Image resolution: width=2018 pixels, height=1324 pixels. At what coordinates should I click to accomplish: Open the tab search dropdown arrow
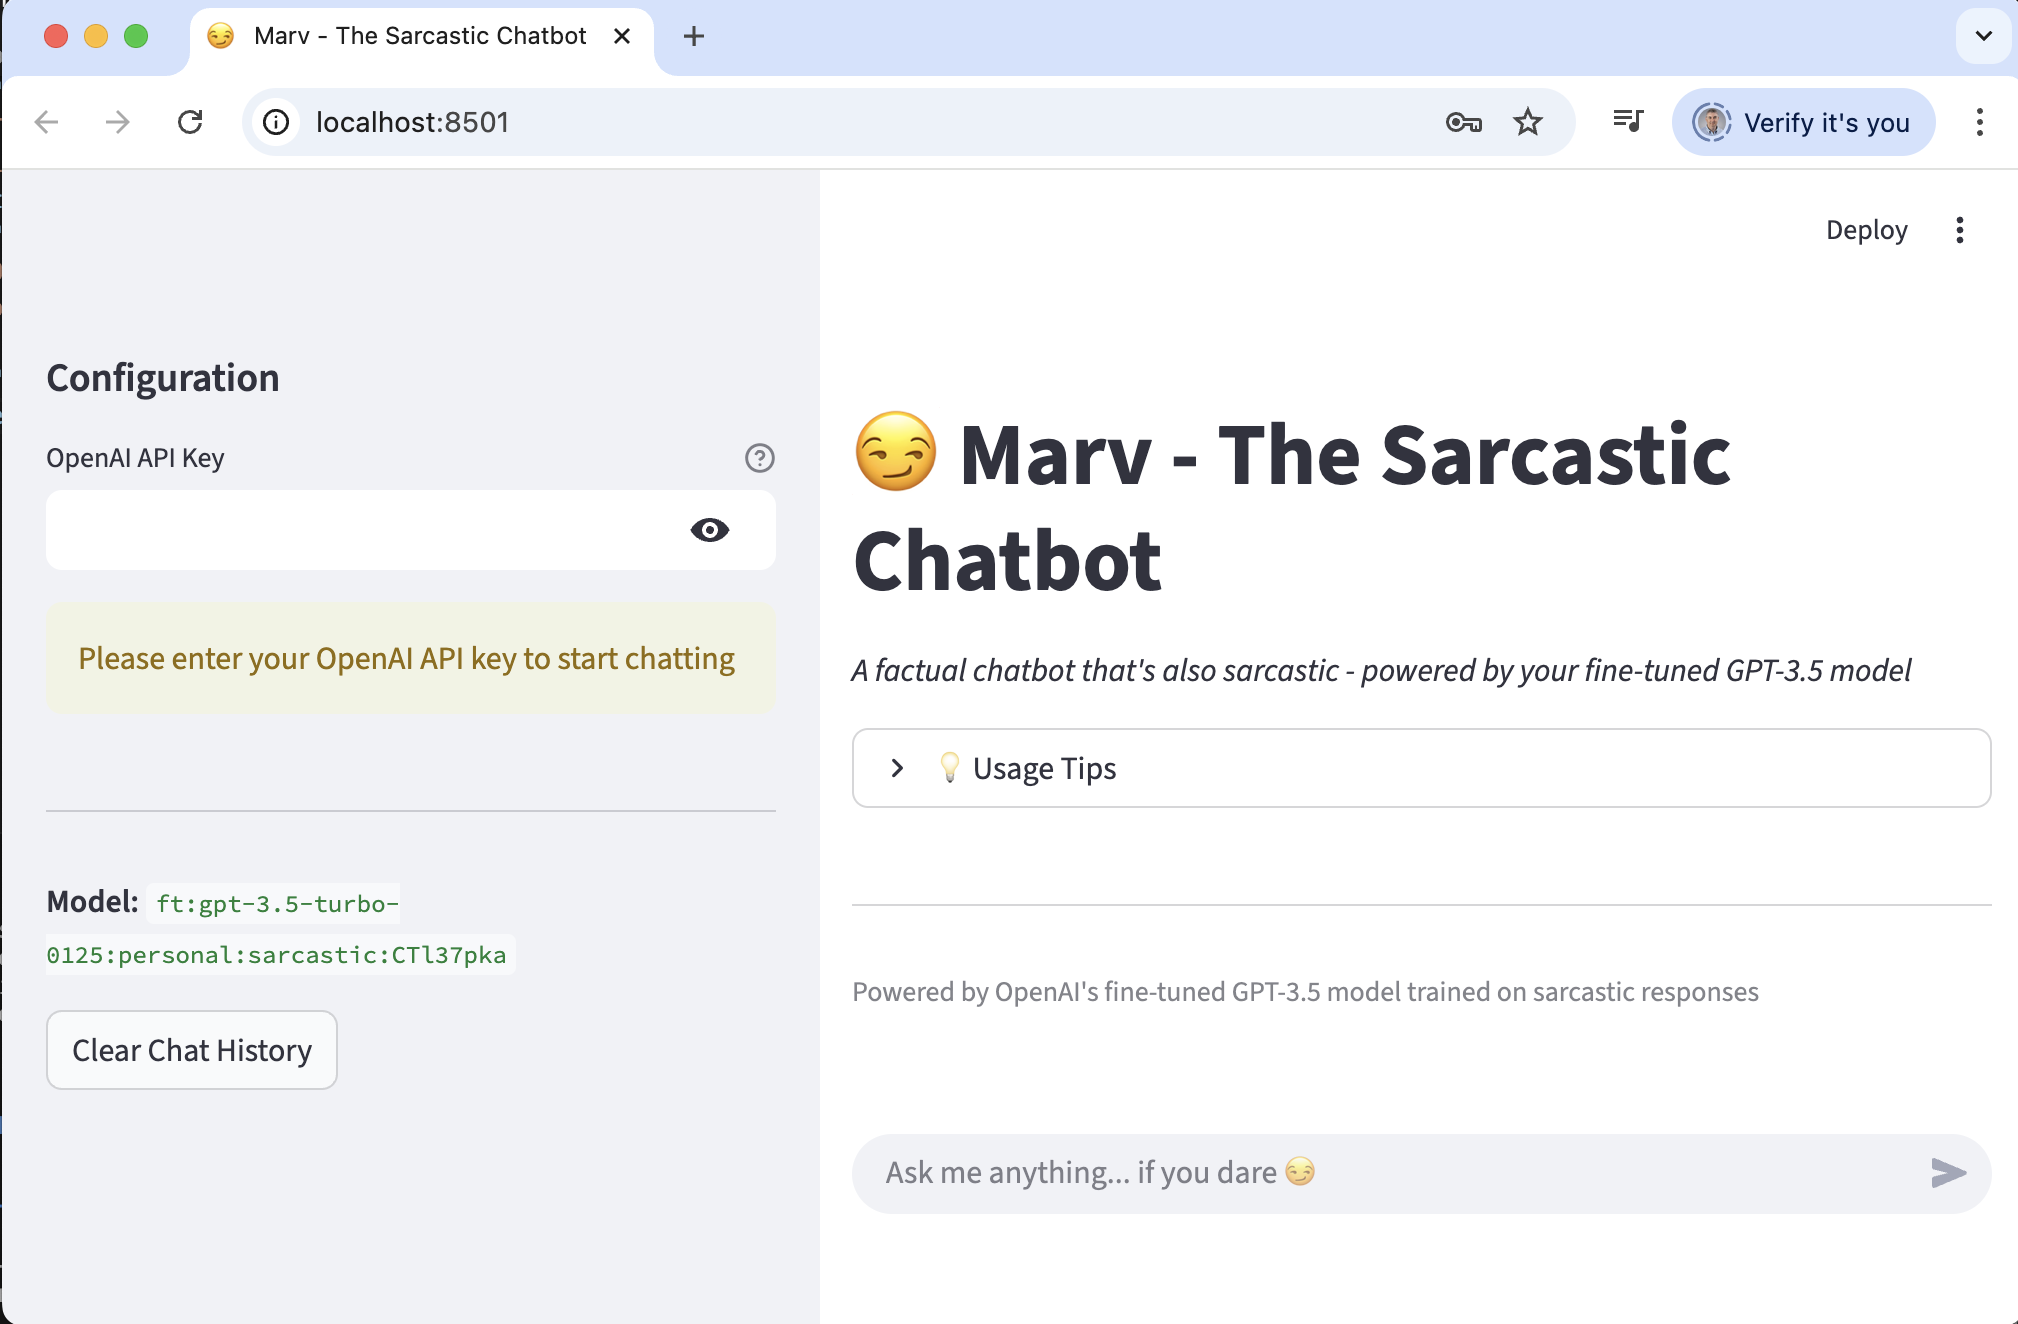[1983, 36]
